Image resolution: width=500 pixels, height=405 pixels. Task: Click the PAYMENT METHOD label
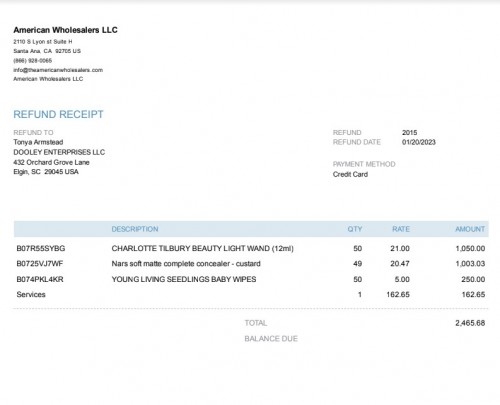click(364, 164)
